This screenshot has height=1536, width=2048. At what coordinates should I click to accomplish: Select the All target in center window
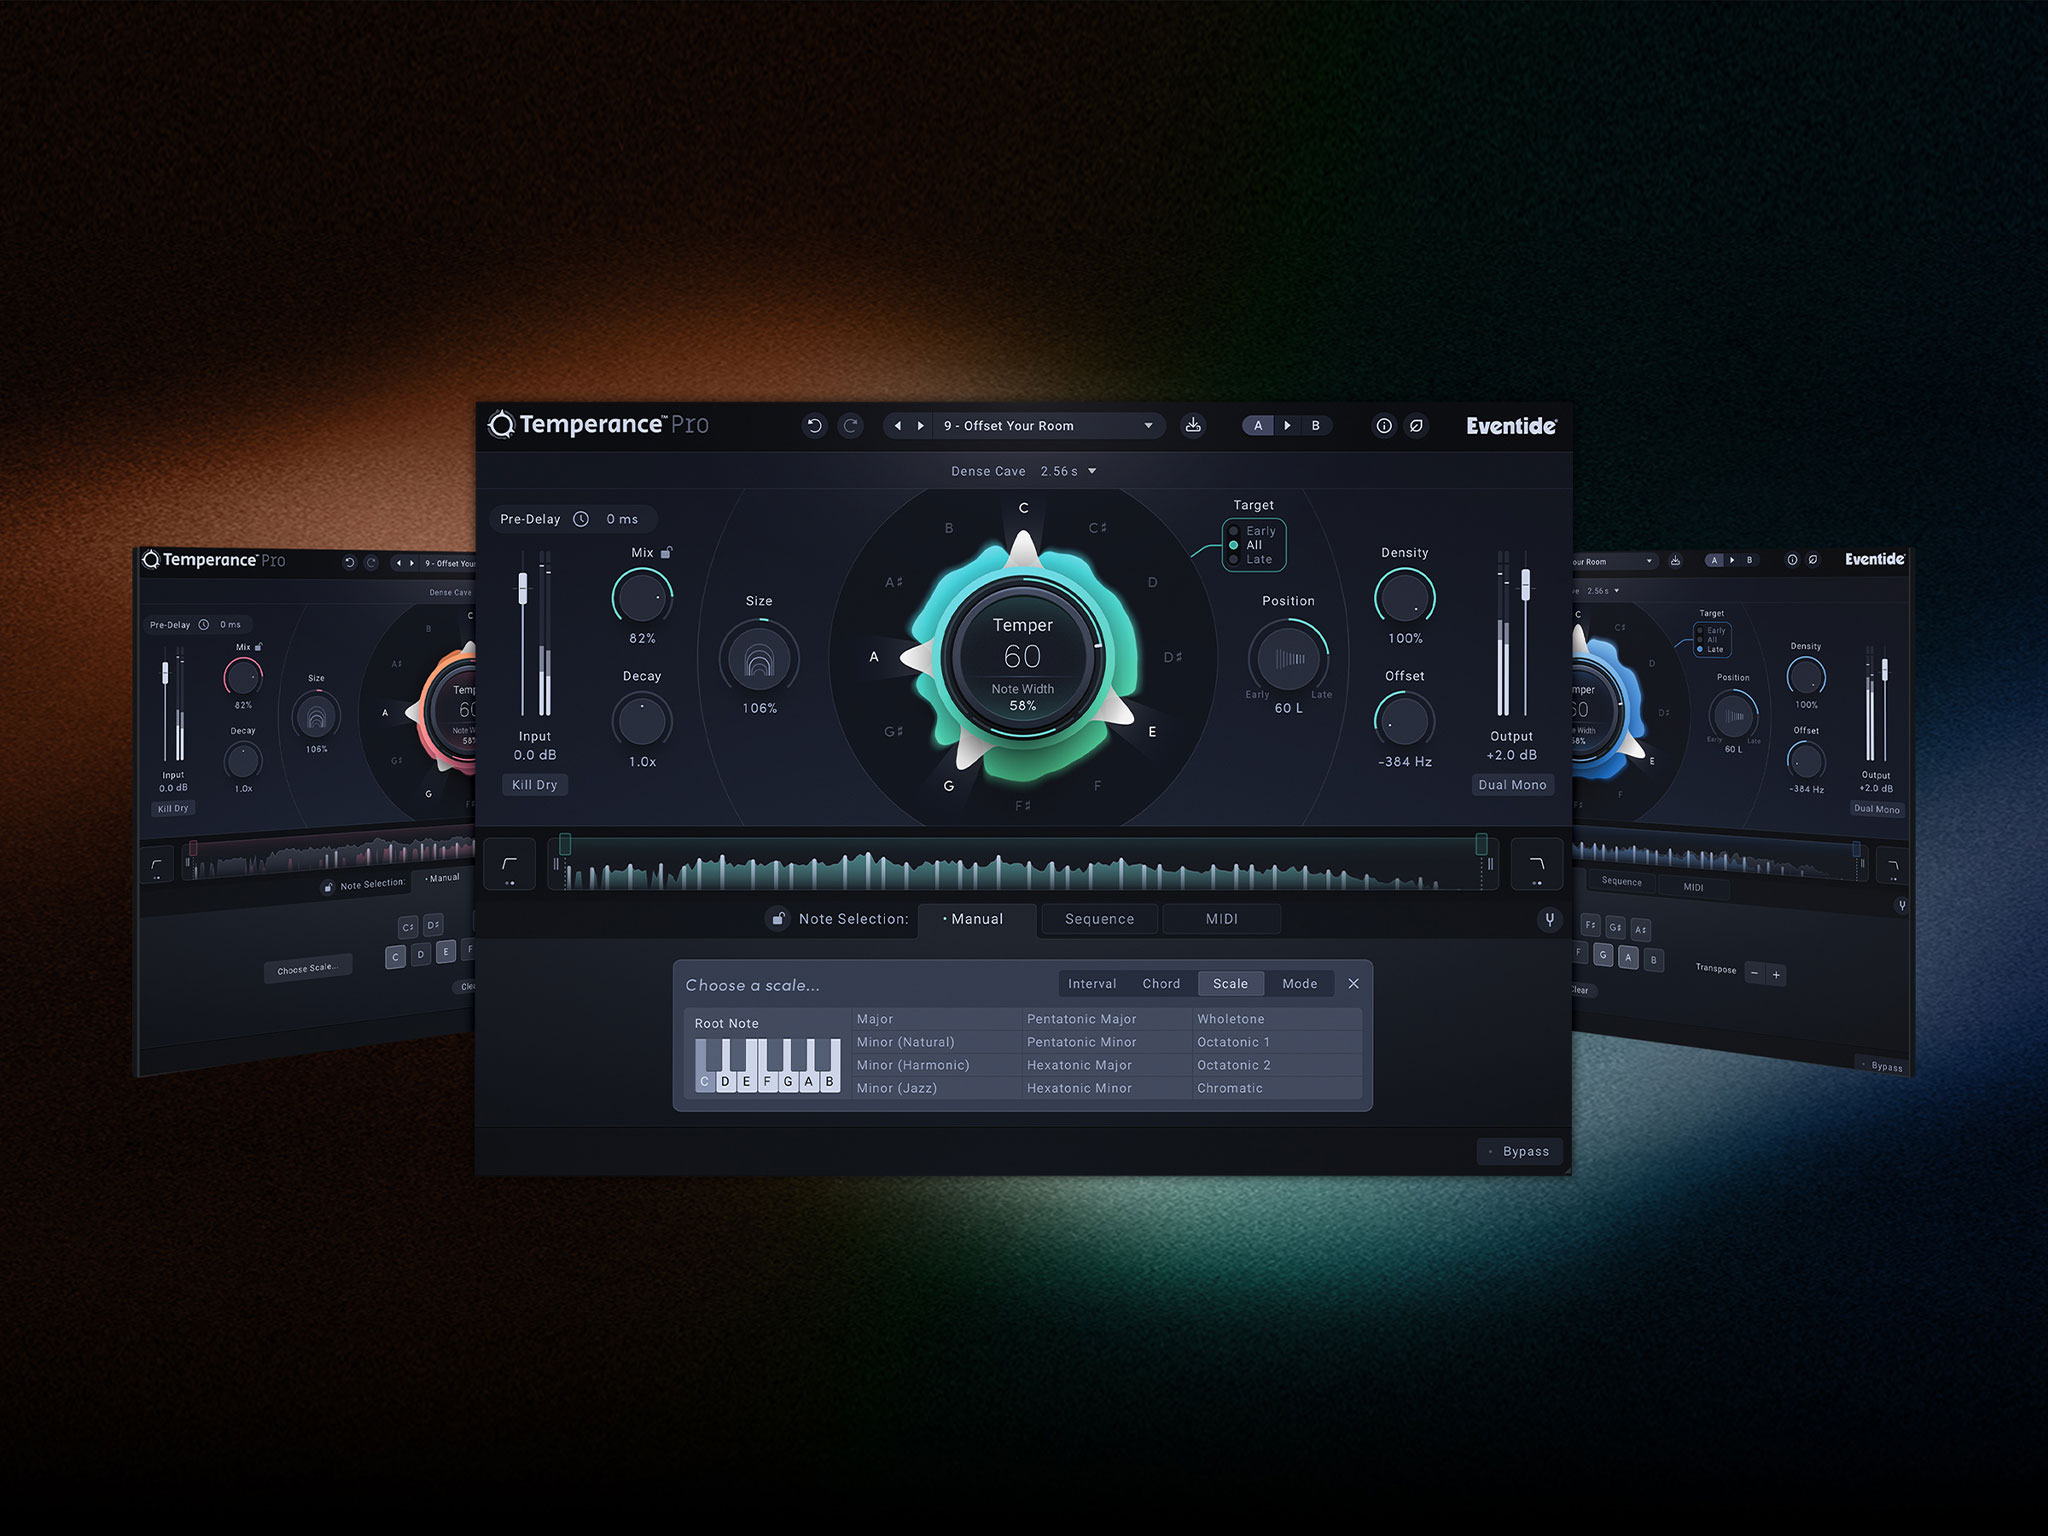point(1246,545)
